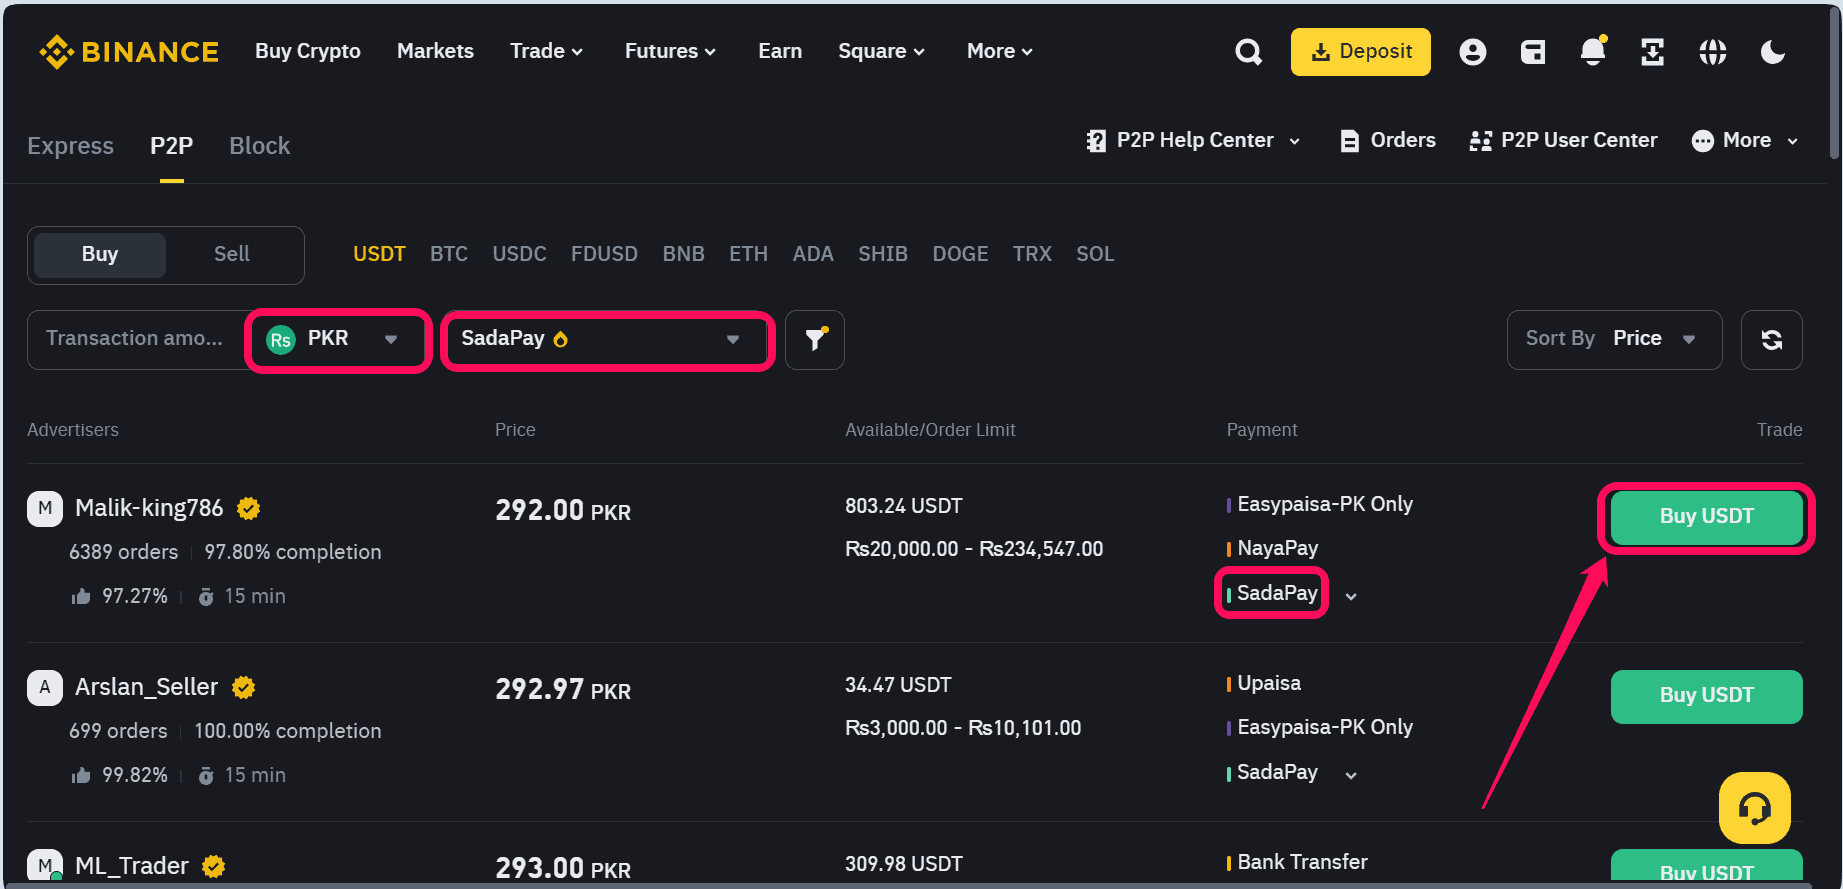Switch to Buy mode

pos(100,255)
